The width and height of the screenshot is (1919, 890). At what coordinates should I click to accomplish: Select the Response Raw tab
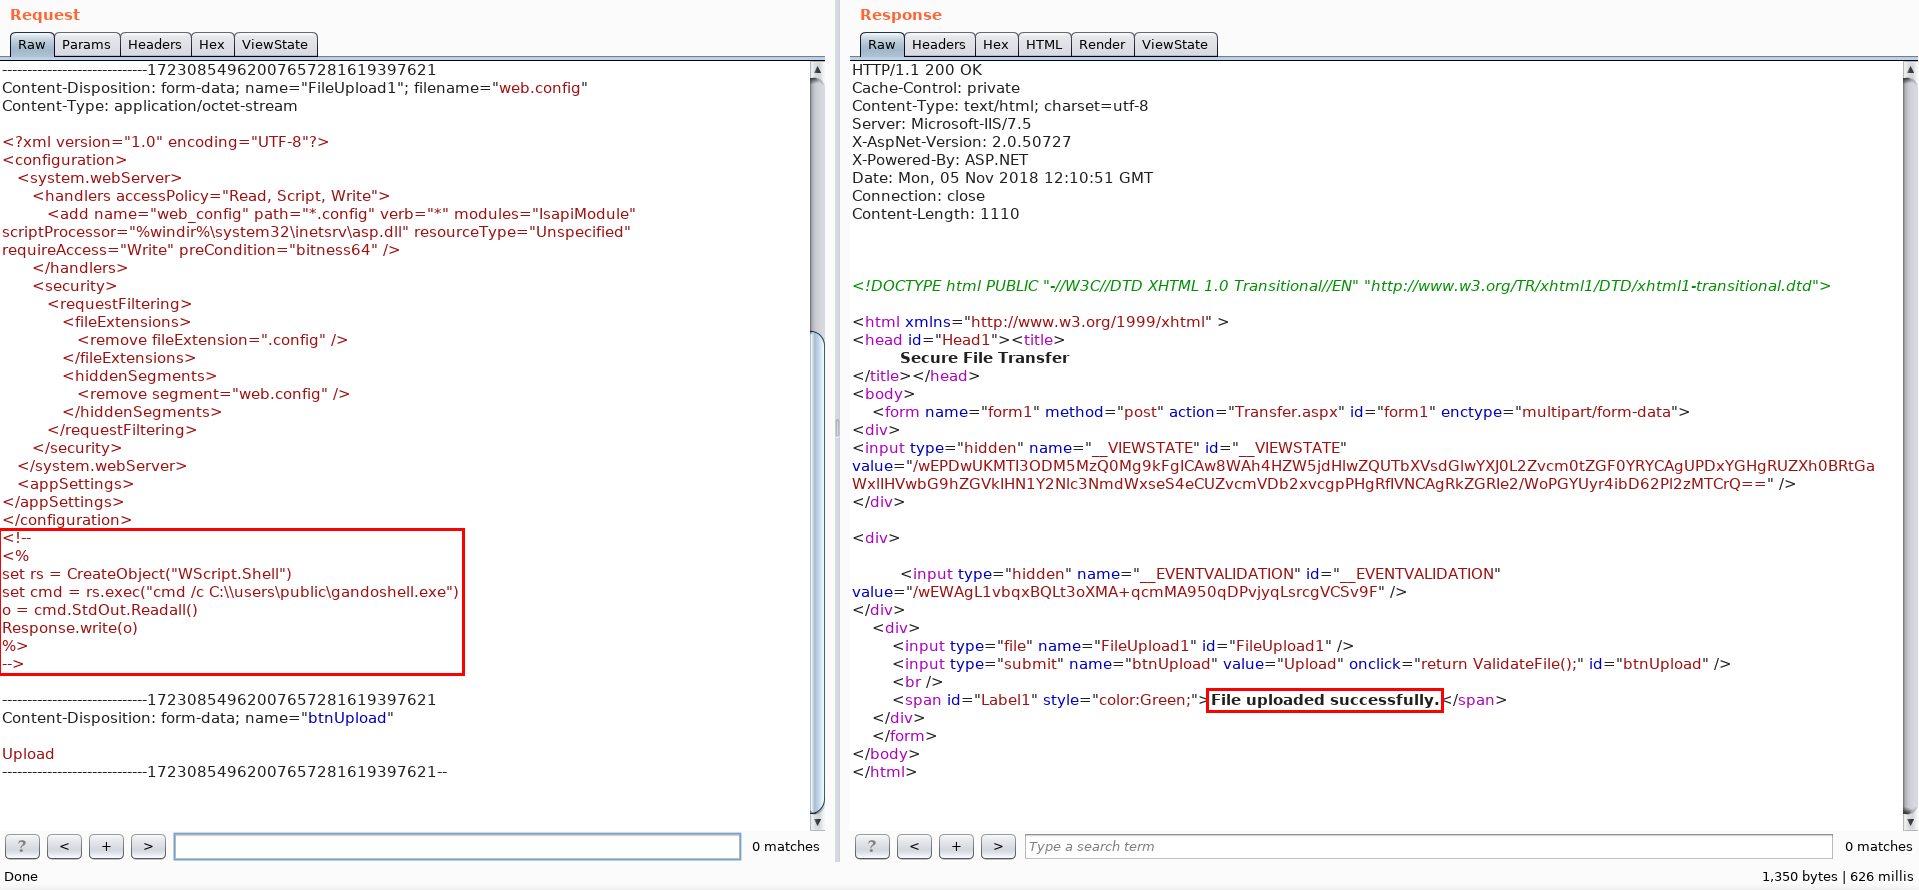click(x=881, y=45)
